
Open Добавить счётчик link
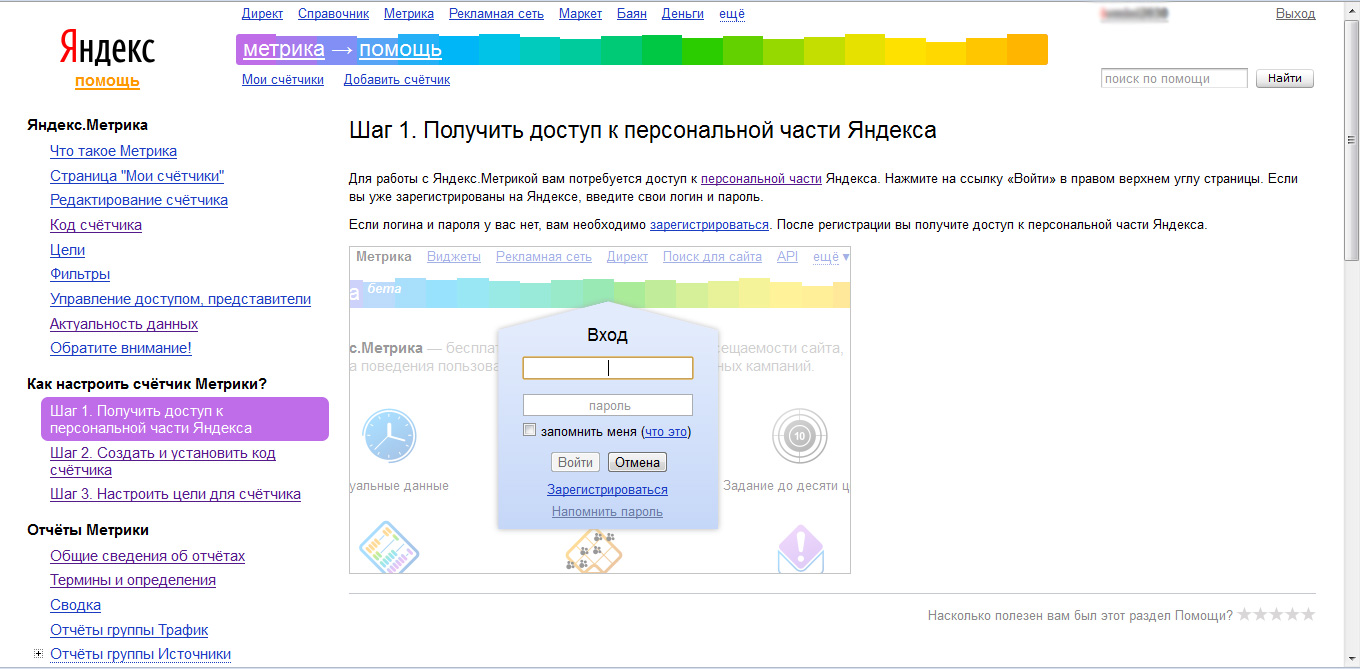click(x=397, y=80)
